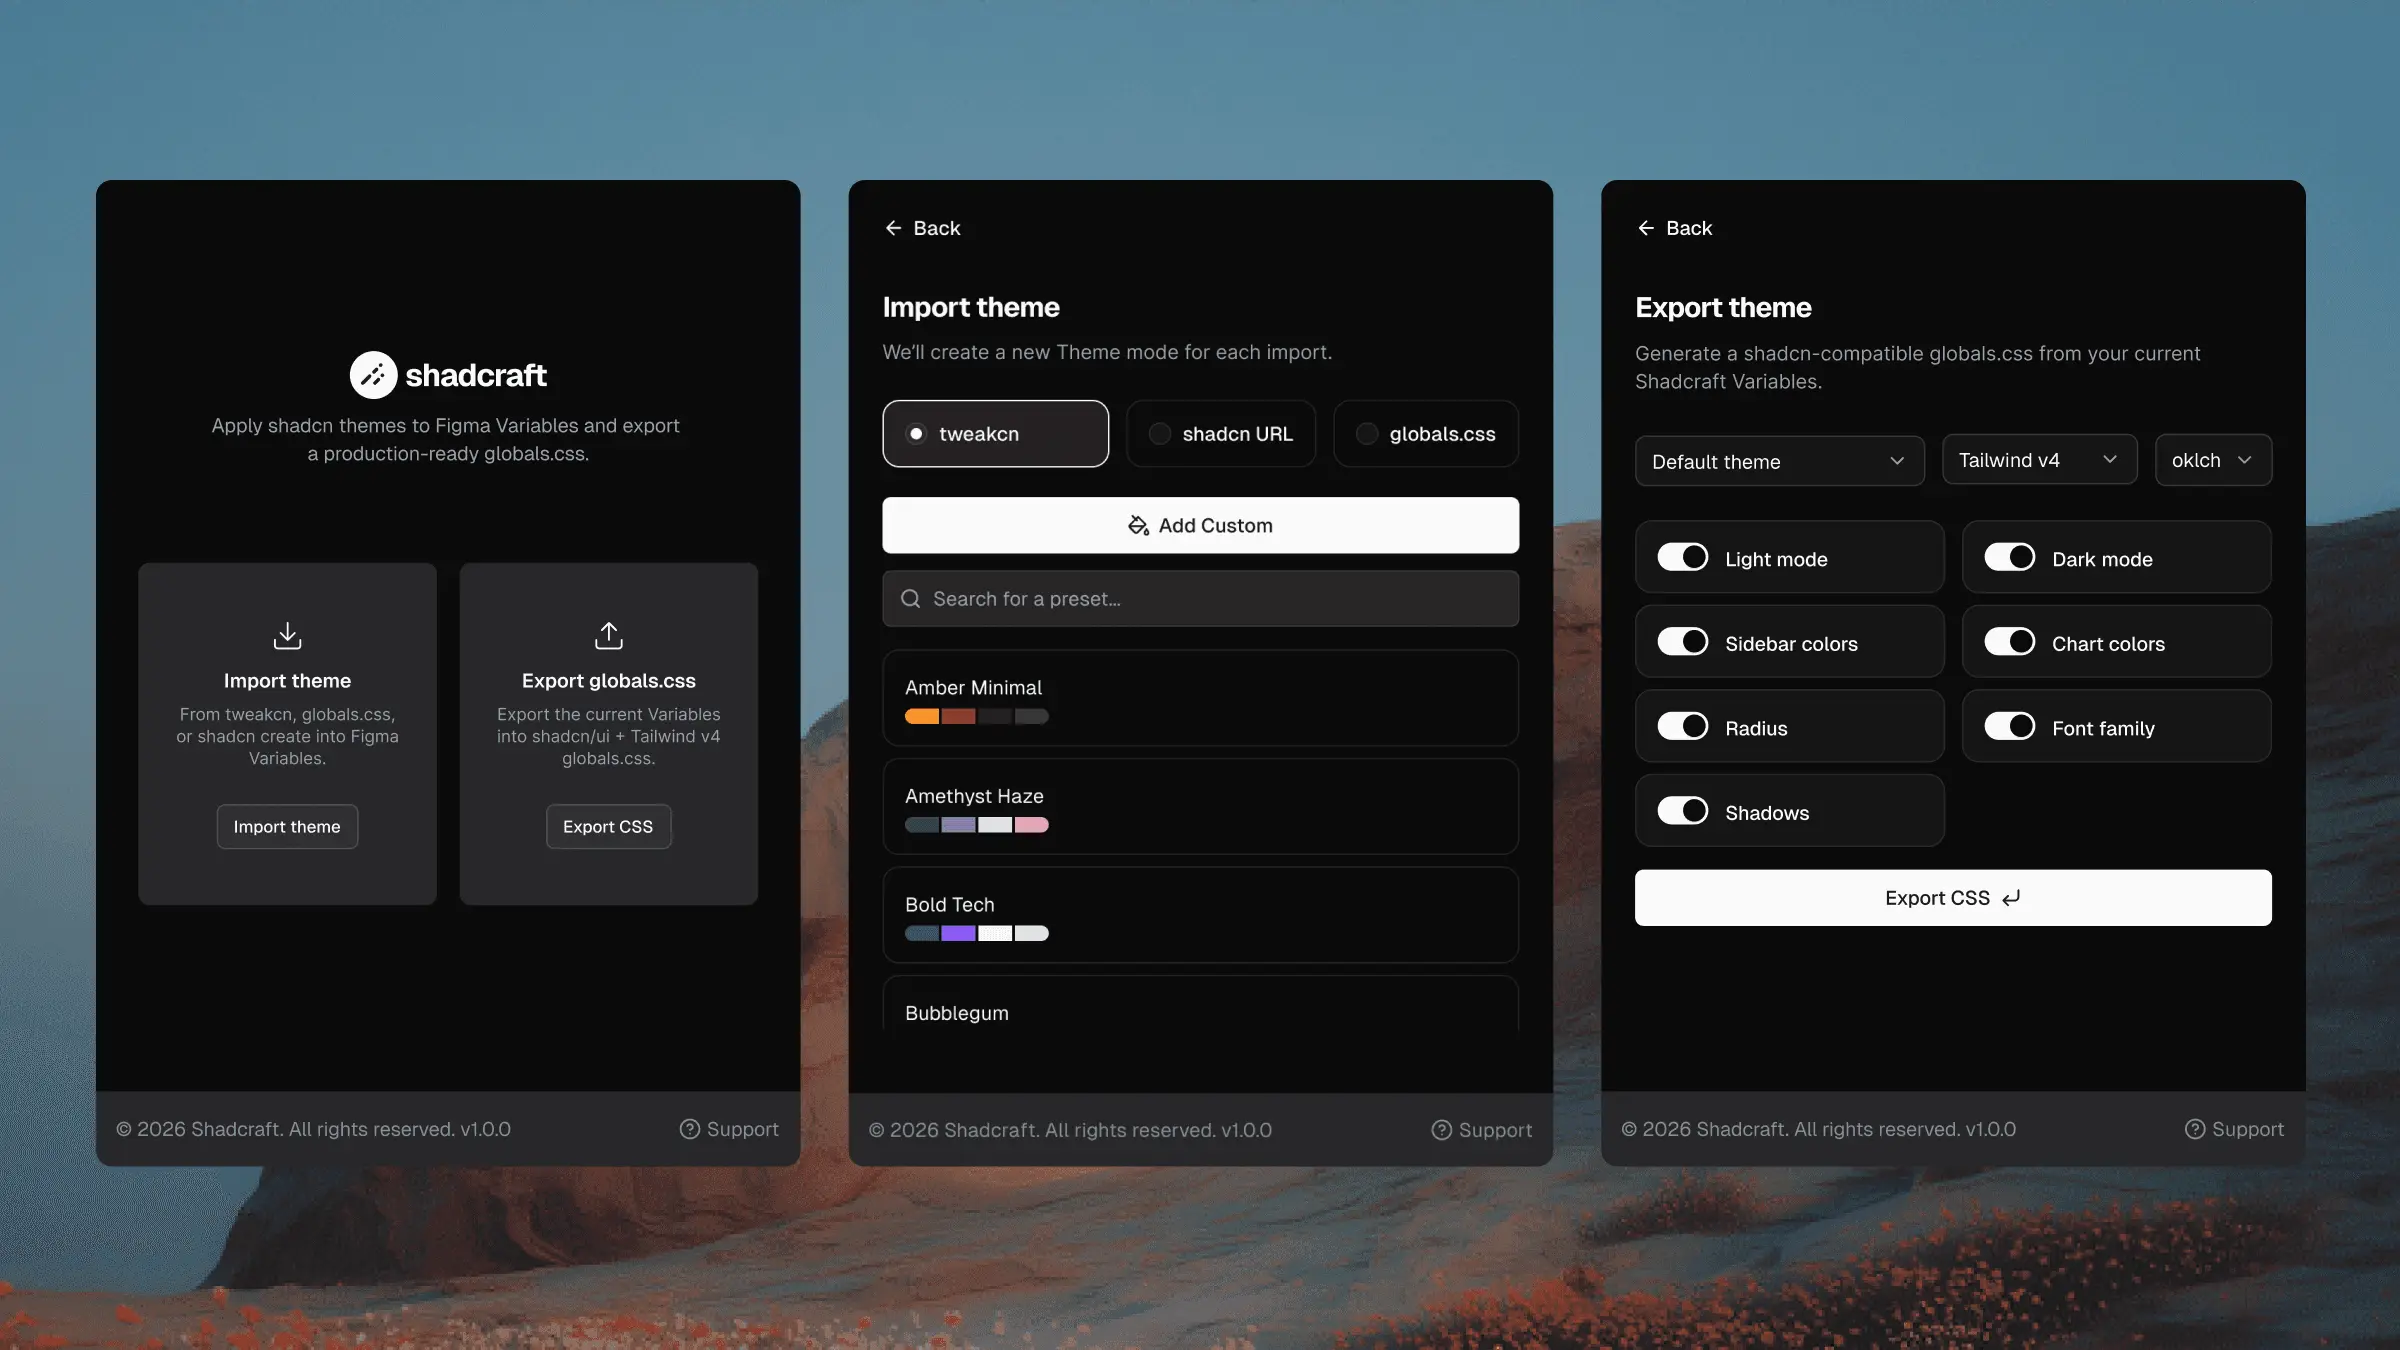
Task: Click the Shadcraft logo icon
Action: [x=374, y=374]
